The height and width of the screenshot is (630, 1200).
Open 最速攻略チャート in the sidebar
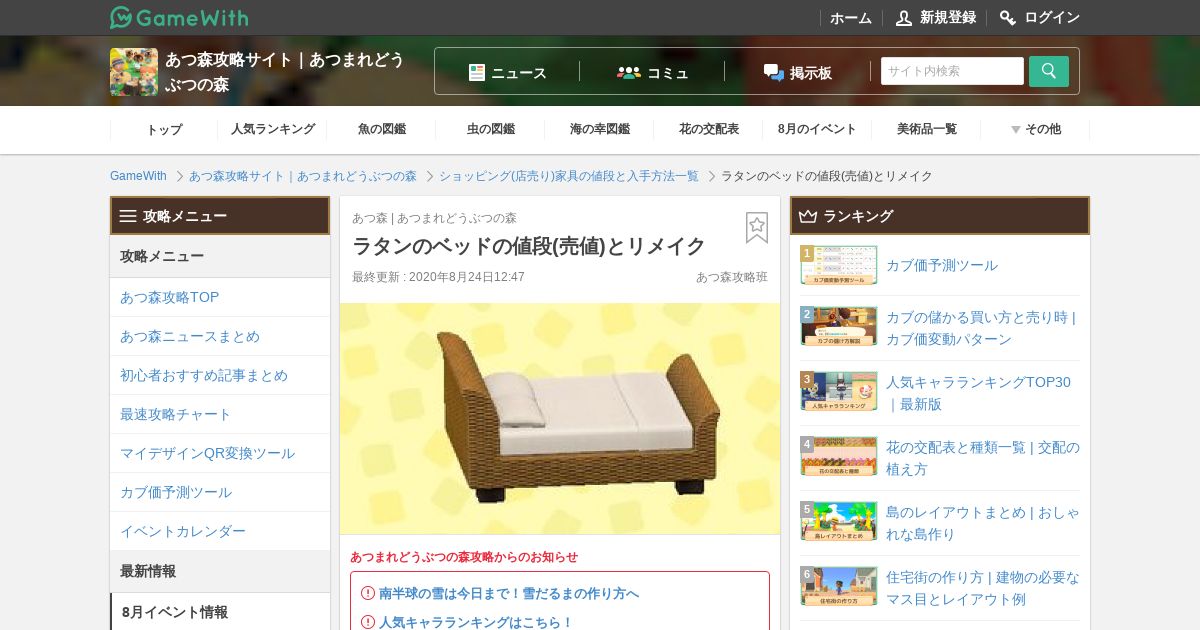point(220,414)
